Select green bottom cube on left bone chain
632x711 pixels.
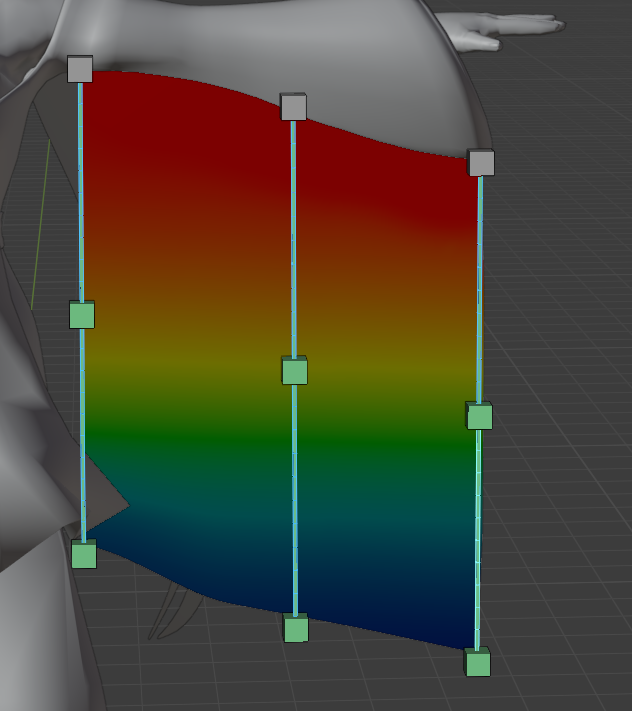point(84,554)
